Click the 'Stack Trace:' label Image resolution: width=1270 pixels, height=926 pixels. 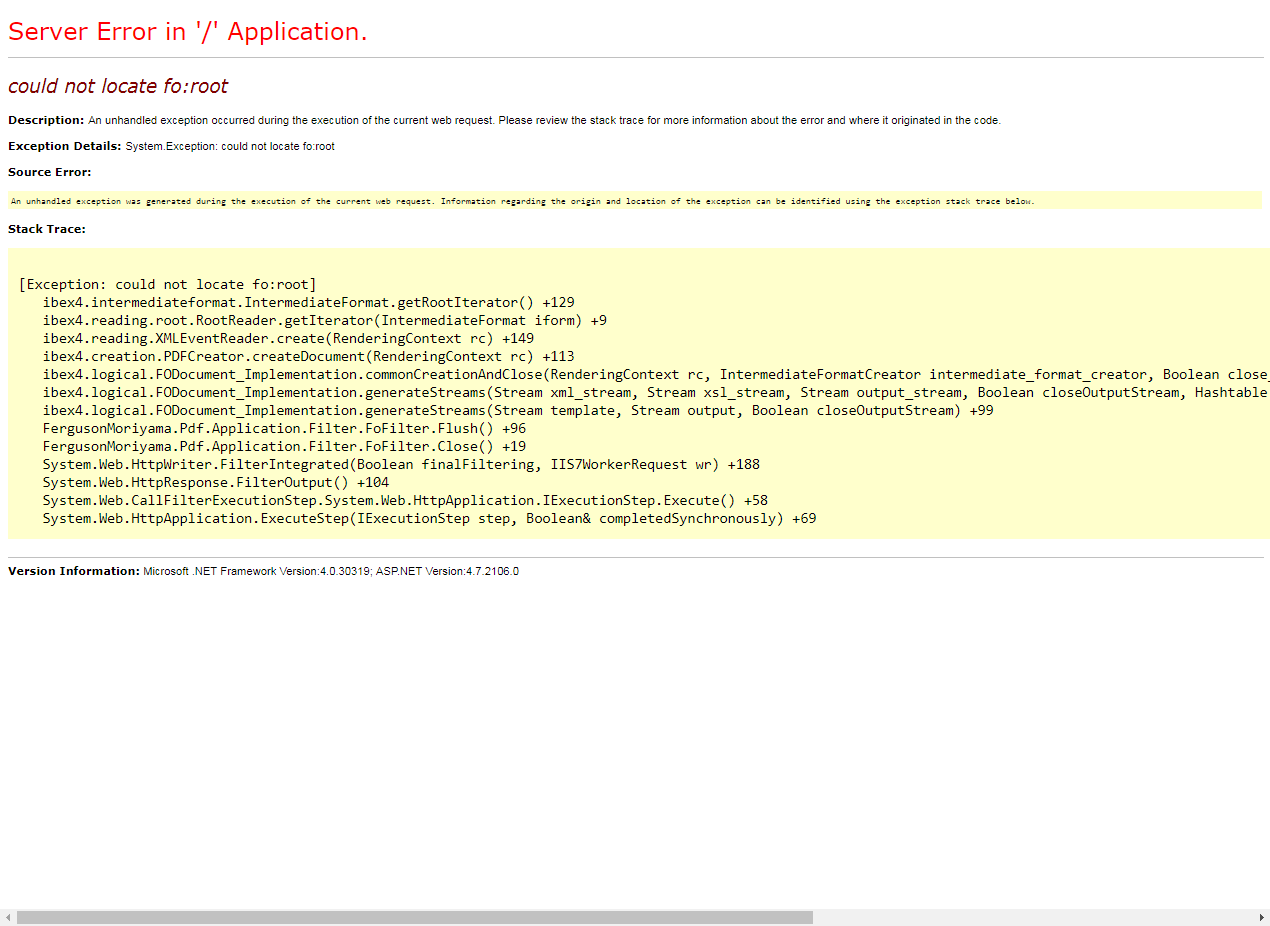pos(47,229)
